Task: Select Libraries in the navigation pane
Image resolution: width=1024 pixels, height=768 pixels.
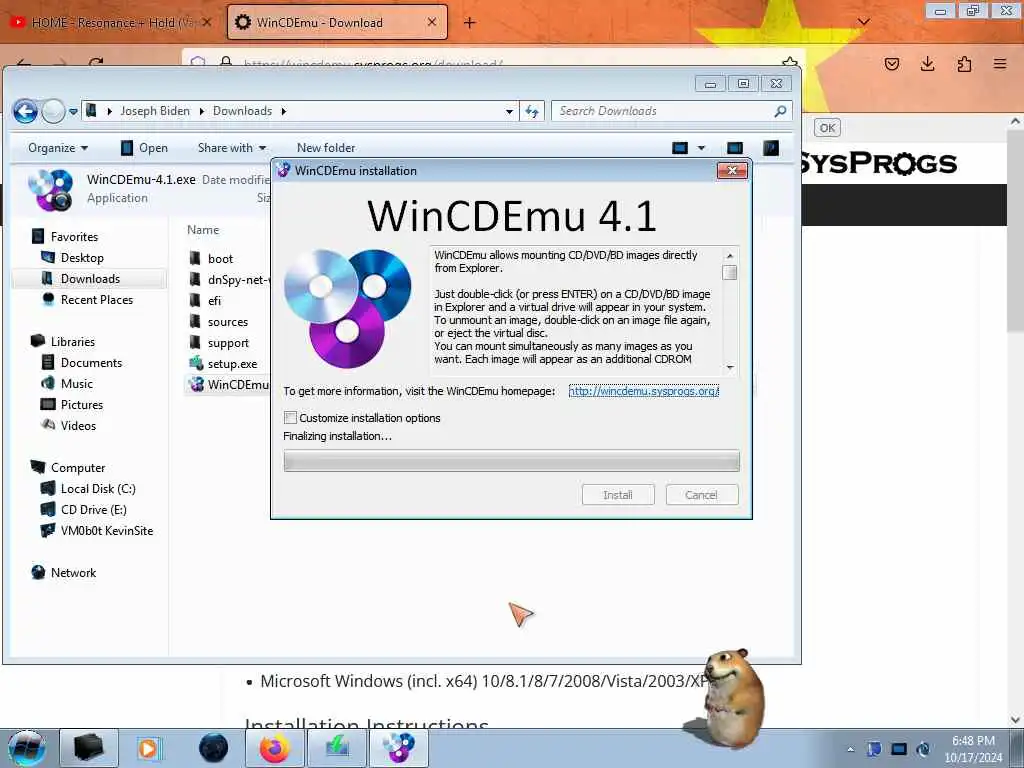Action: pyautogui.click(x=63, y=342)
